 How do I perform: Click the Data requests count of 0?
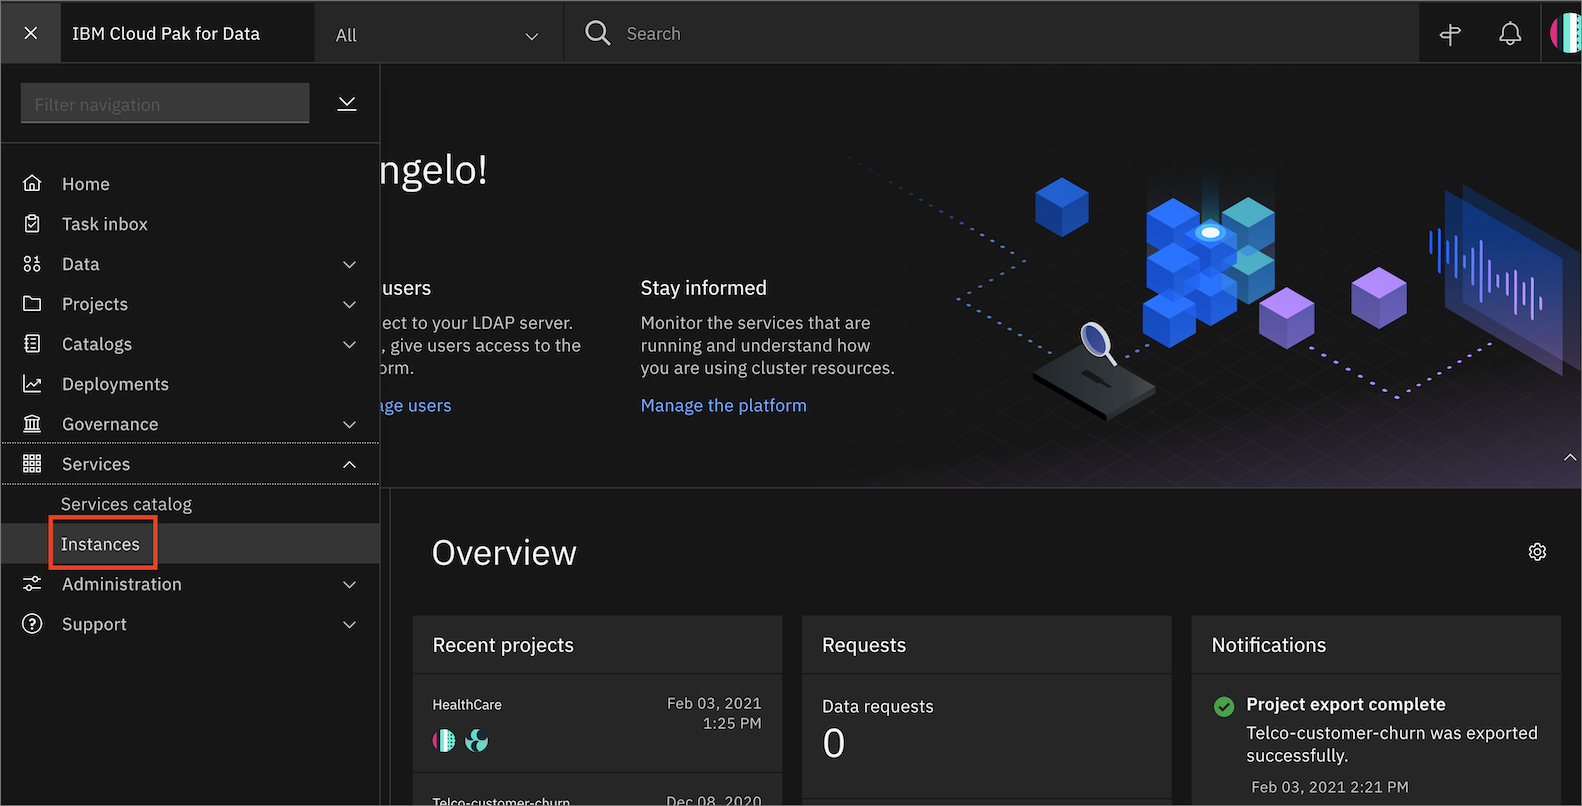(834, 743)
